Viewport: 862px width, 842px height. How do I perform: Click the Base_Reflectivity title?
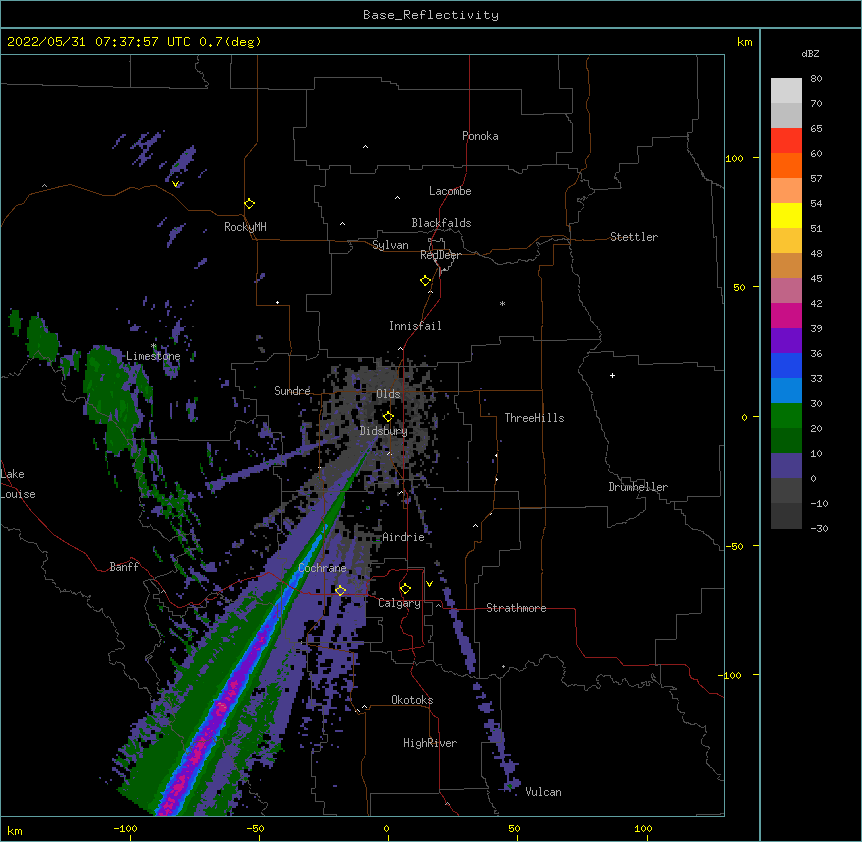[431, 15]
